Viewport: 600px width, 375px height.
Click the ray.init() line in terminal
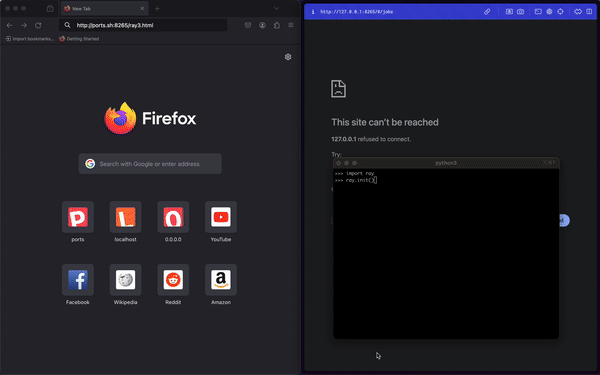[x=356, y=180]
